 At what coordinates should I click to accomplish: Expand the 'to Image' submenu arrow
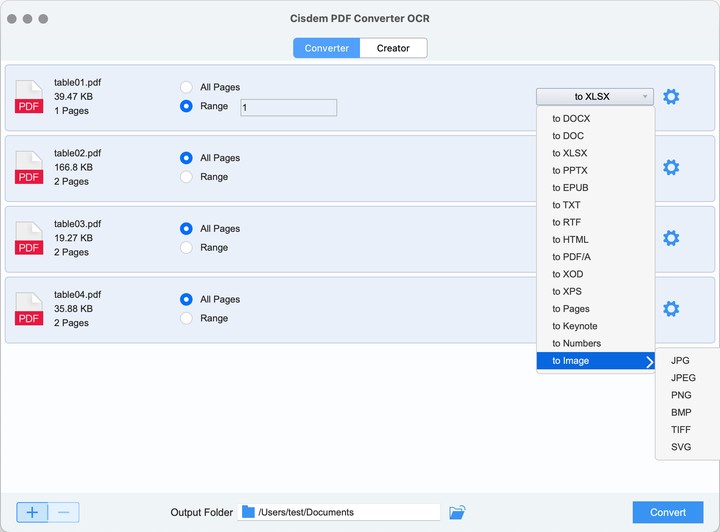click(649, 362)
